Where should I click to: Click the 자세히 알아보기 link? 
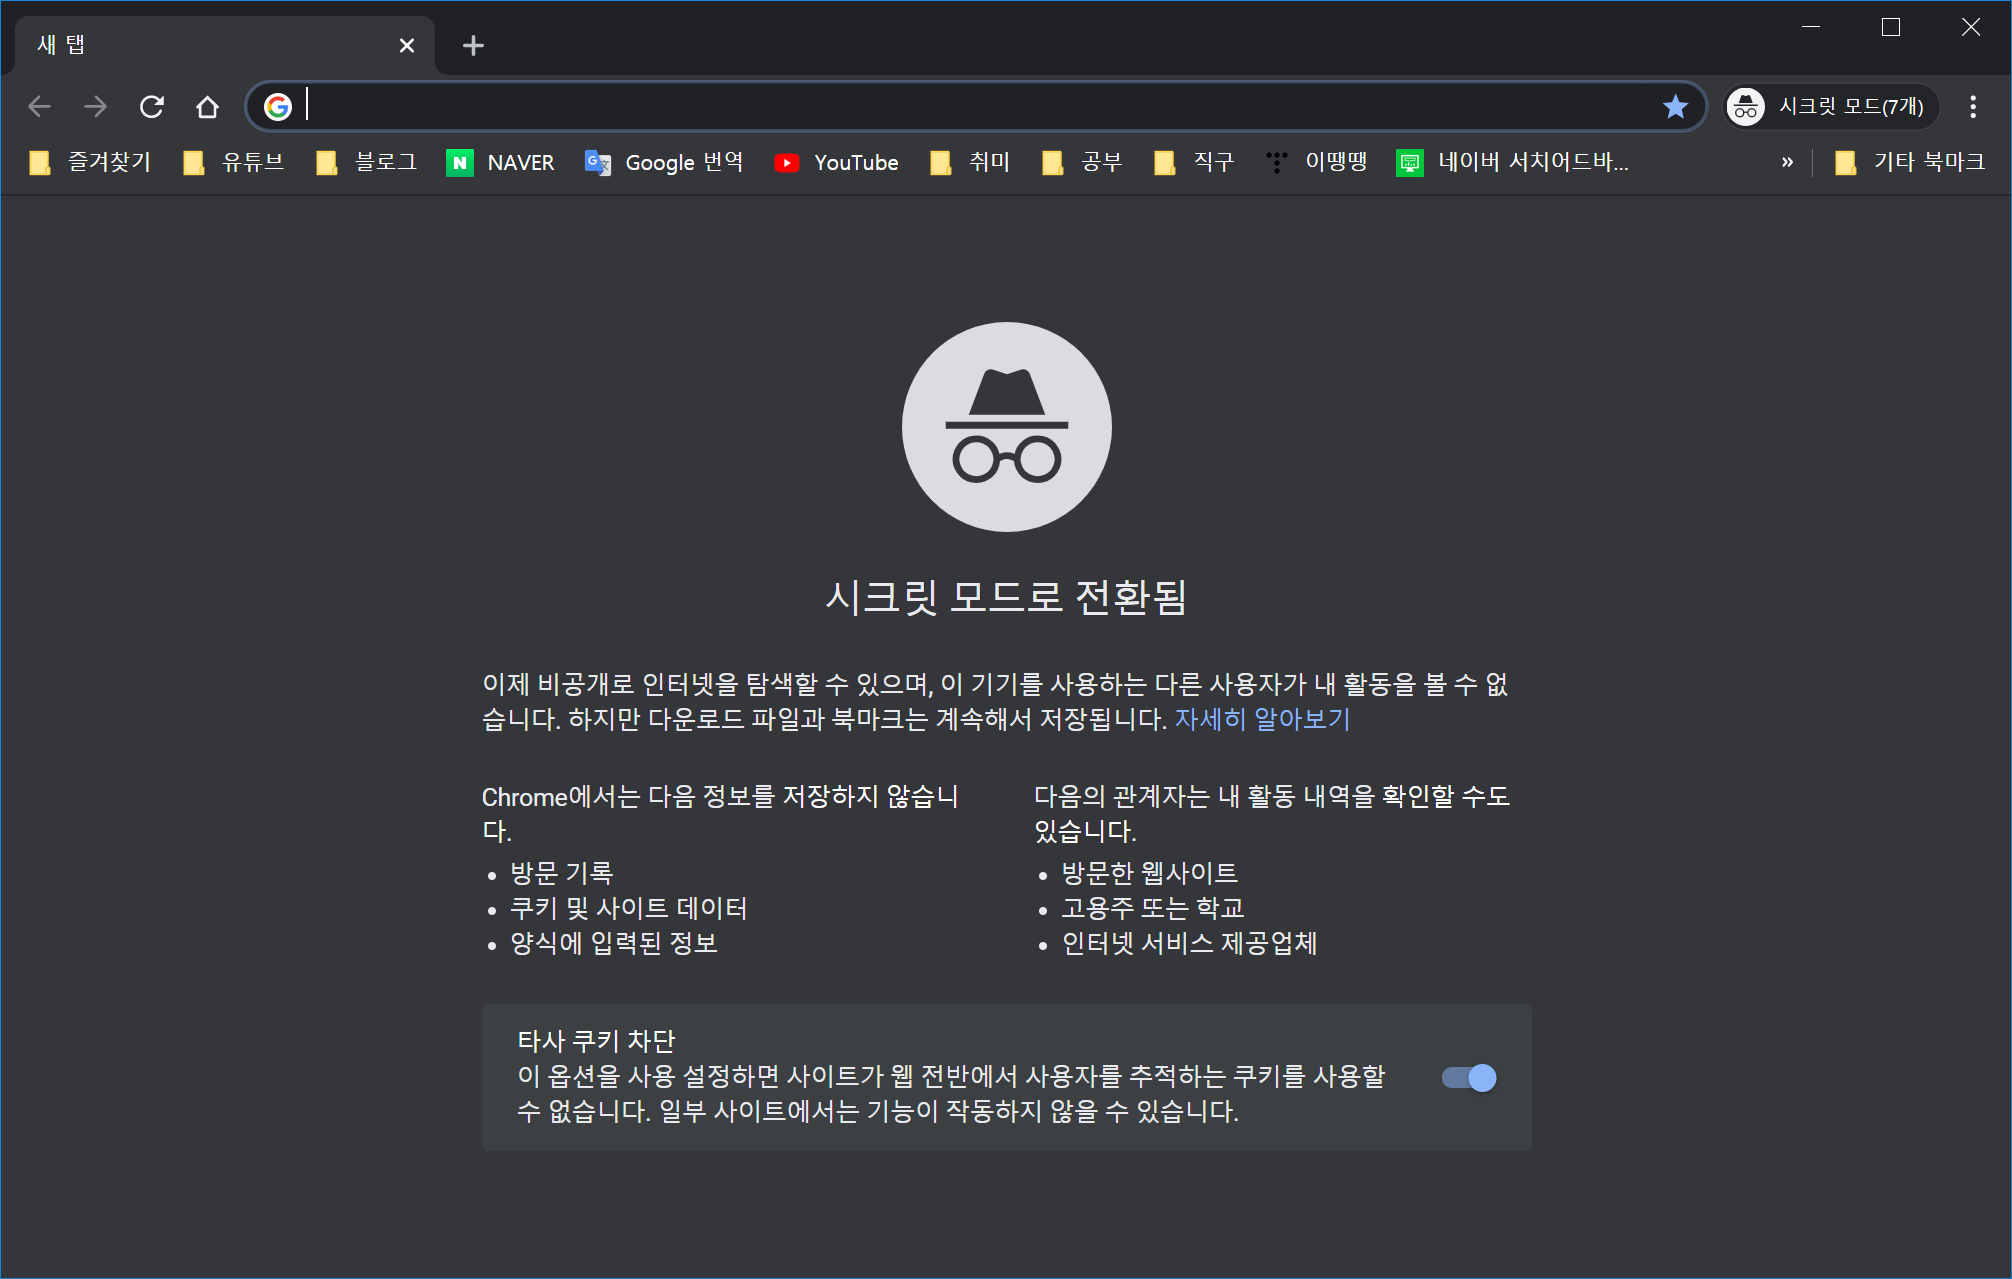point(1262,720)
